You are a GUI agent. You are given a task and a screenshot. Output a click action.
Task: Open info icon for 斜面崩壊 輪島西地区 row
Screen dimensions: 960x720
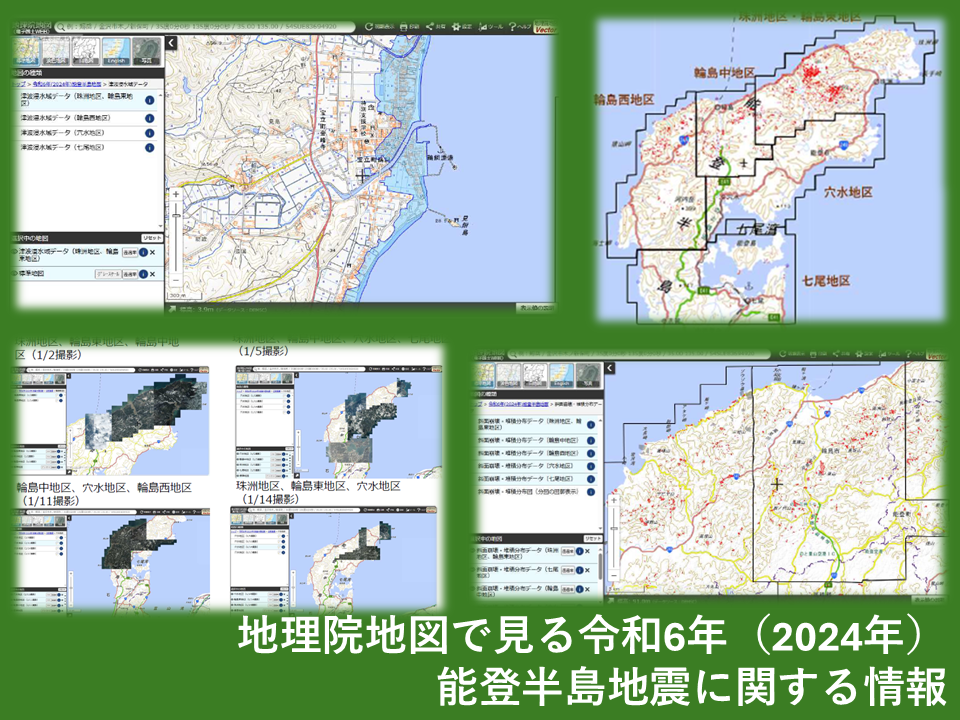tap(591, 454)
